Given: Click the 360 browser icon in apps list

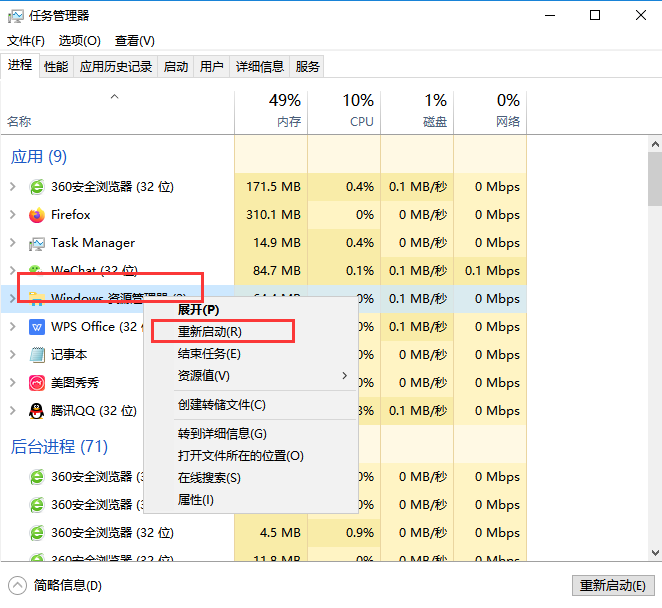Looking at the screenshot, I should (37, 186).
